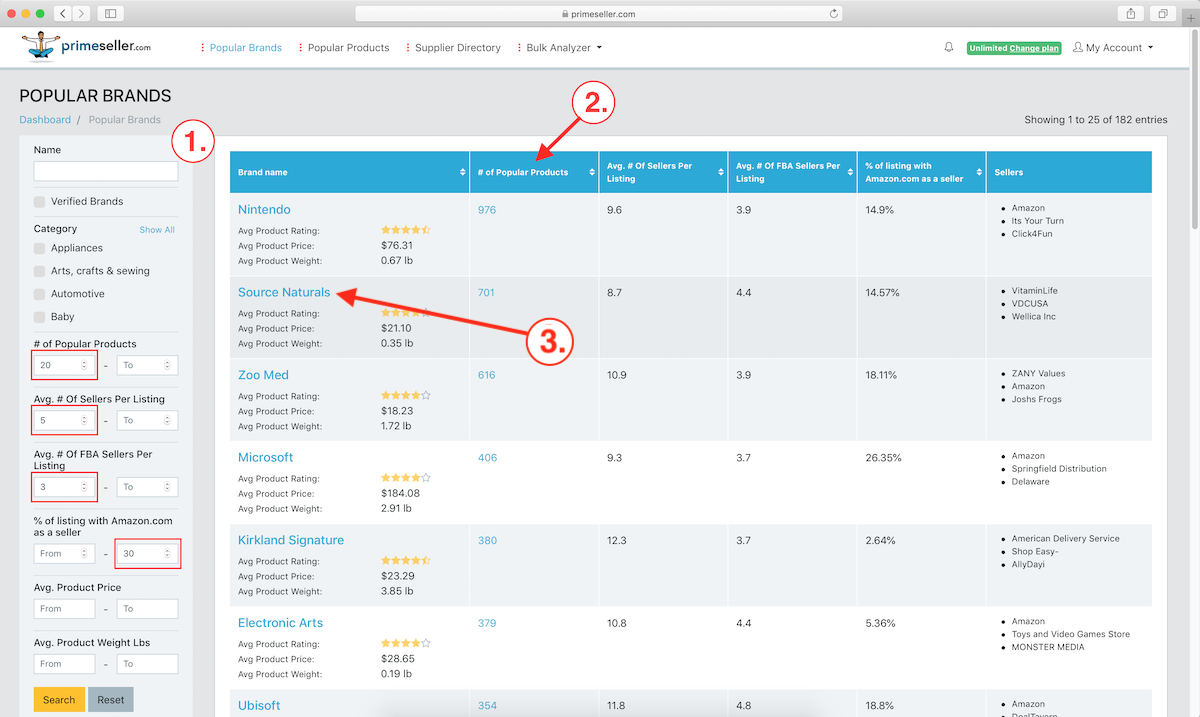Toggle the Safari sidebar button
This screenshot has width=1200, height=717.
click(109, 13)
